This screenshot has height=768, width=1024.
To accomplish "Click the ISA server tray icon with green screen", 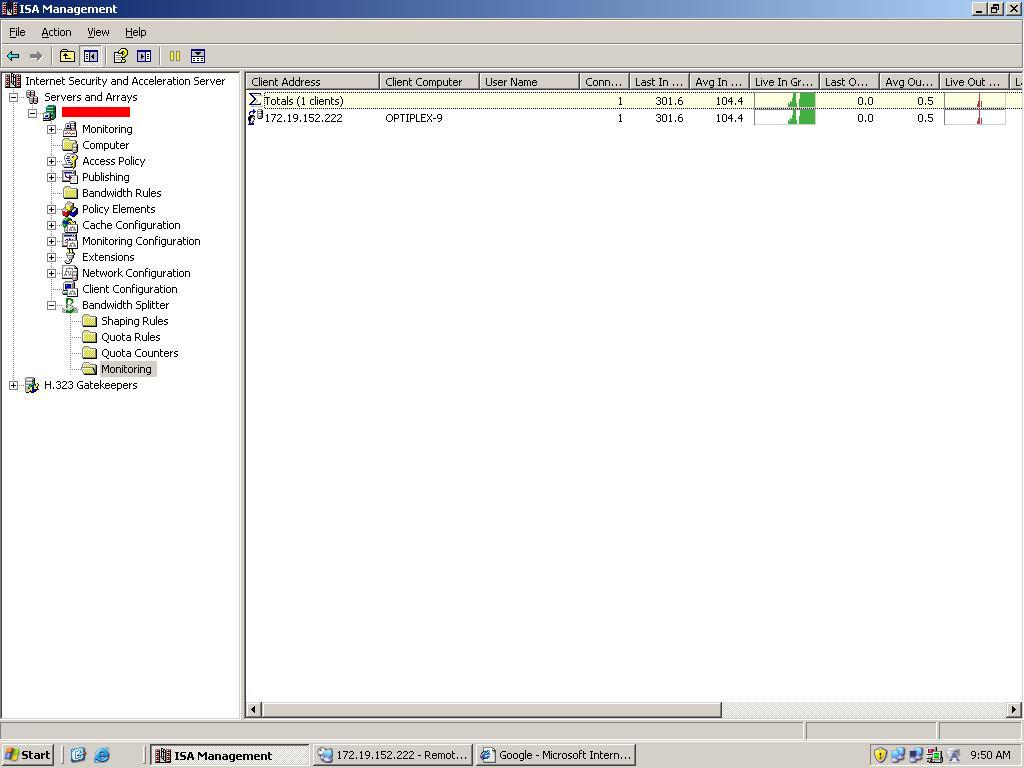I will [x=935, y=755].
